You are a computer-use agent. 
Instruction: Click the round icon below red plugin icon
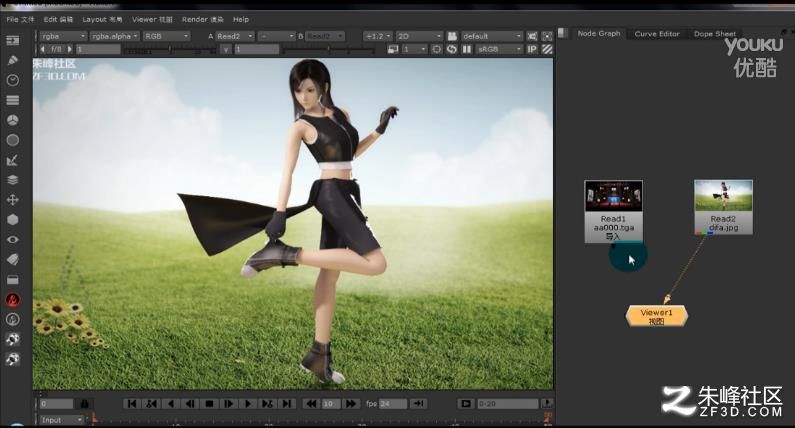click(13, 319)
